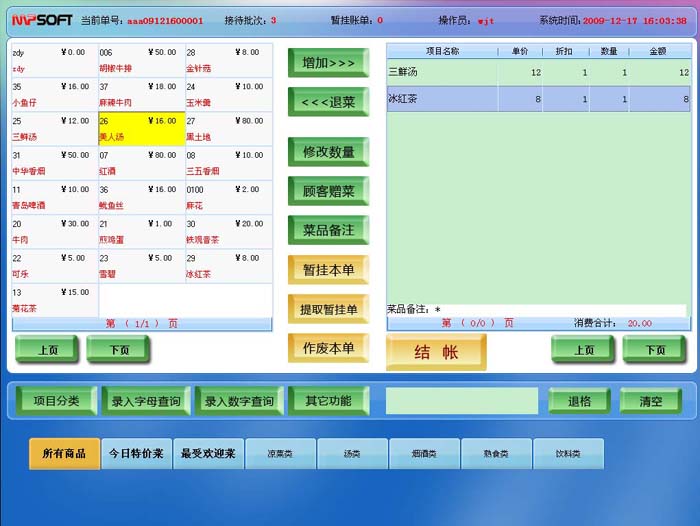Click 修改数量 to change quantity
This screenshot has width=700, height=526.
328,152
